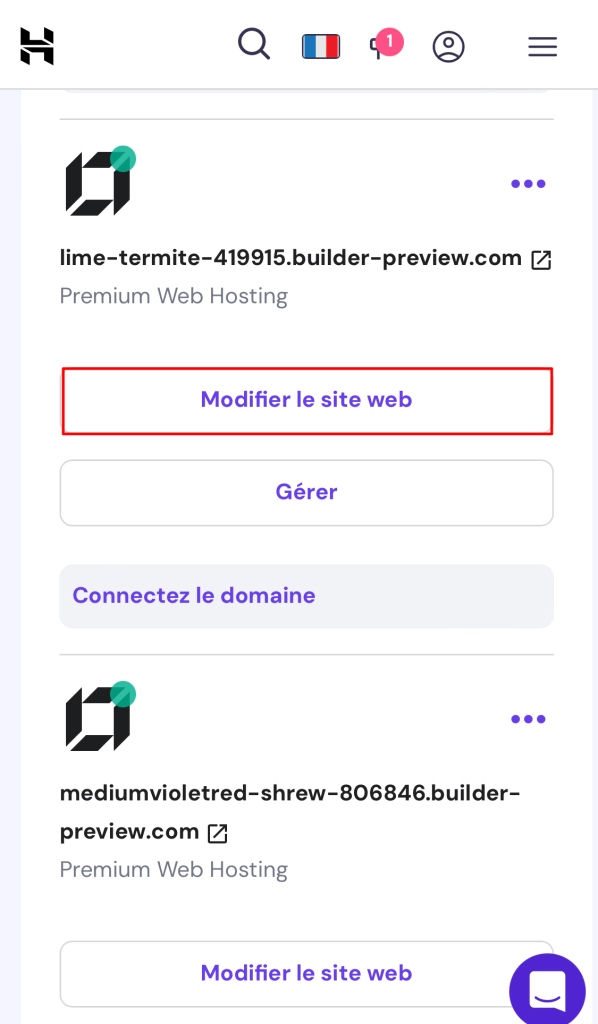
Task: Open the French flag language selector
Action: 321,46
